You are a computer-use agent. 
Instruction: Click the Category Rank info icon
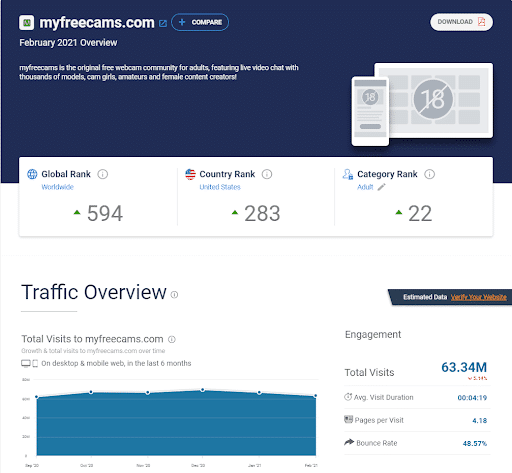pos(429,174)
